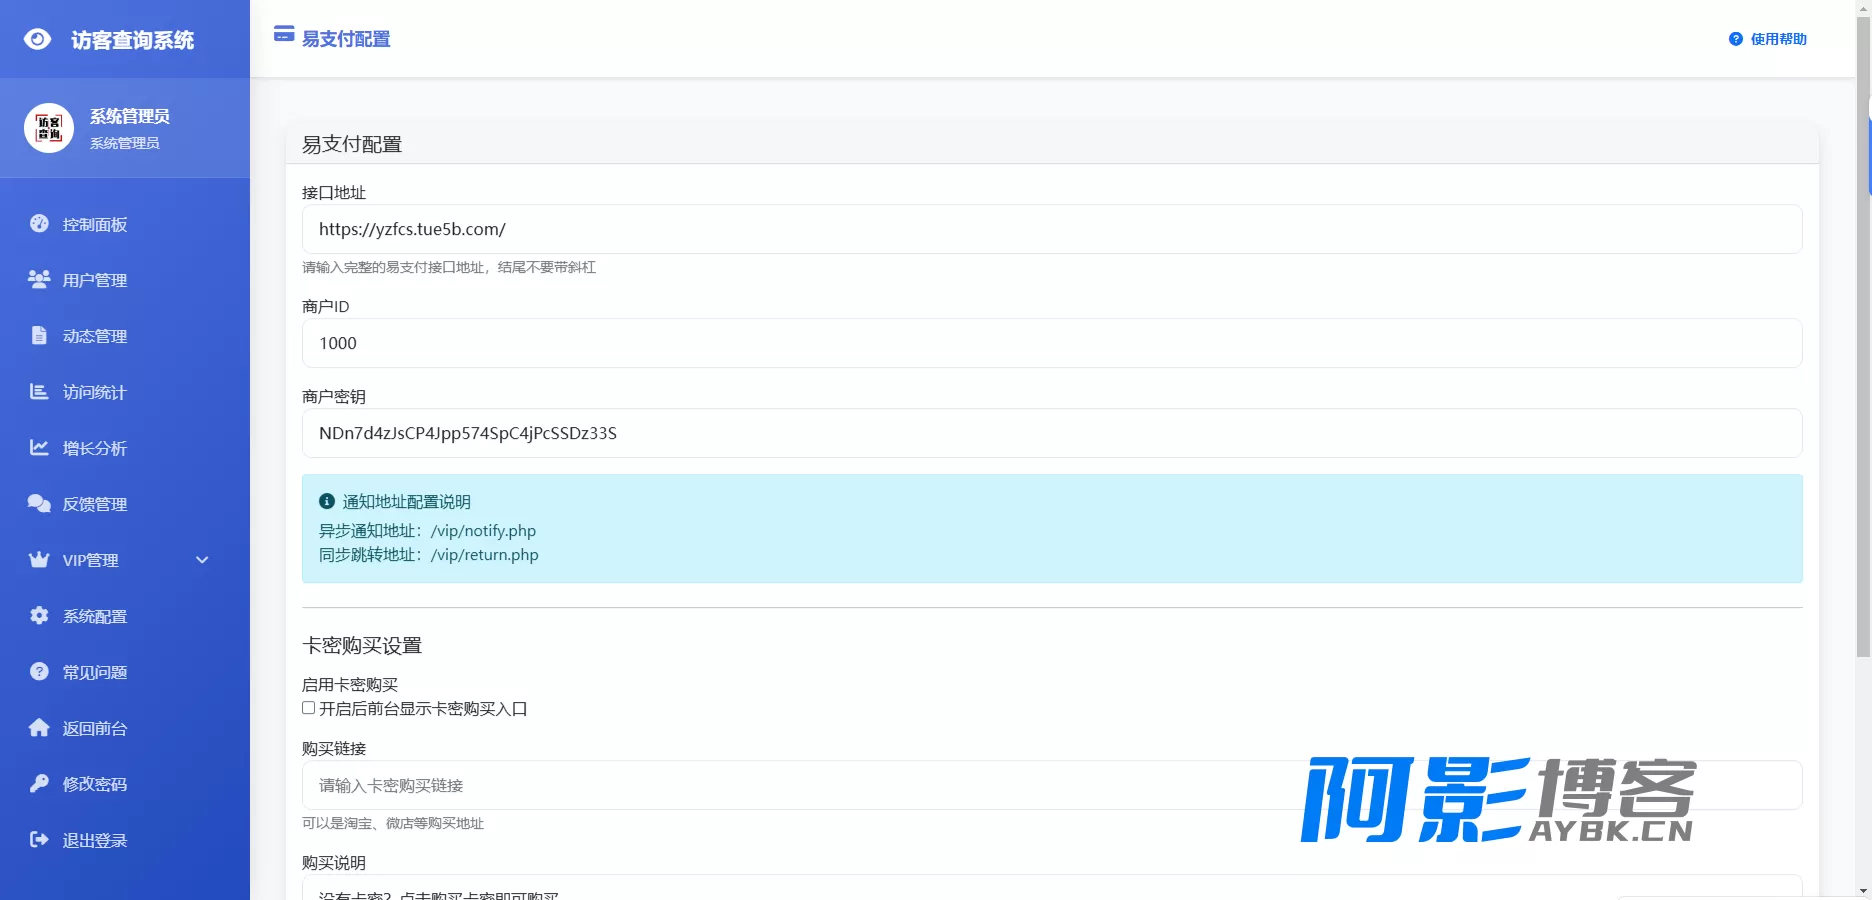Image resolution: width=1872 pixels, height=900 pixels.
Task: Click the user management people icon
Action: (x=39, y=280)
